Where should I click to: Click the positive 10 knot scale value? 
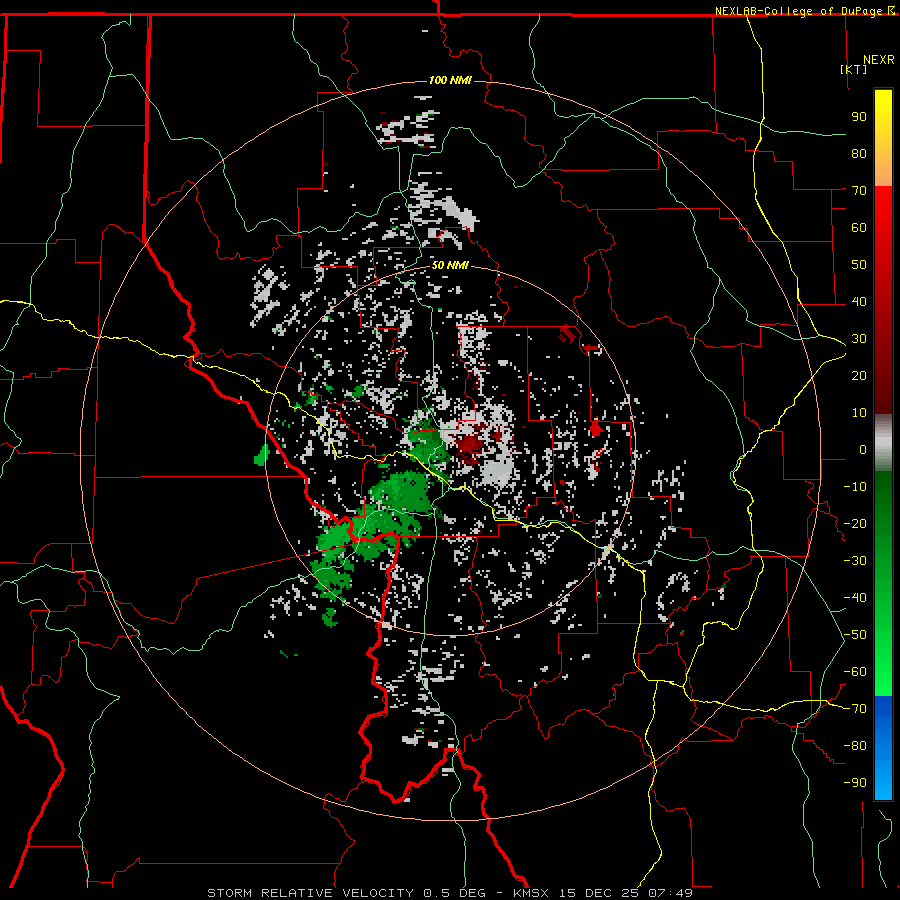pyautogui.click(x=859, y=413)
